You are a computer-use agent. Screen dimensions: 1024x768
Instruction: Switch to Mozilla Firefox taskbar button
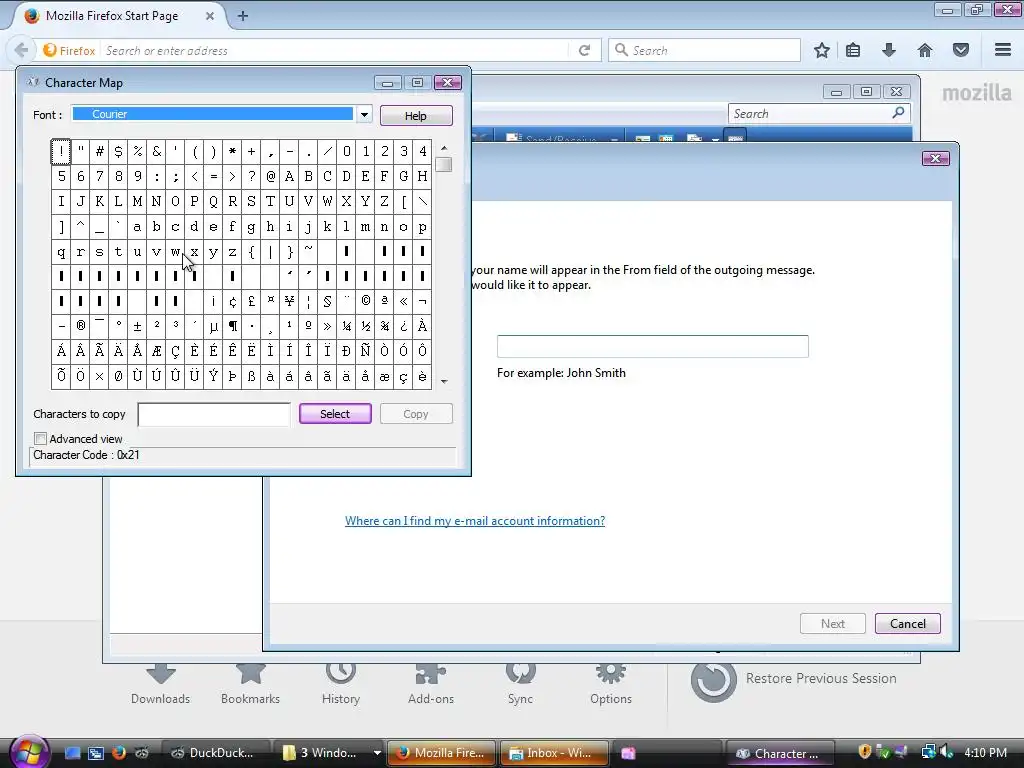coord(441,753)
